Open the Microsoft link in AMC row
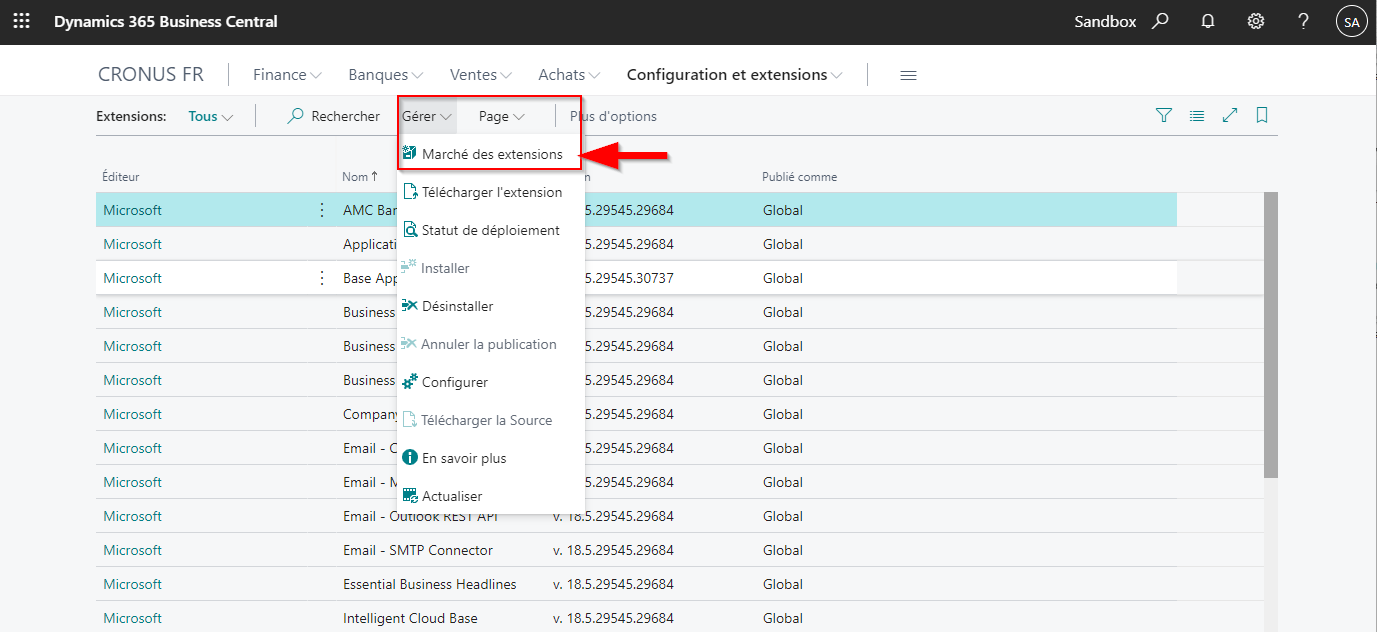The height and width of the screenshot is (632, 1377). [x=132, y=210]
